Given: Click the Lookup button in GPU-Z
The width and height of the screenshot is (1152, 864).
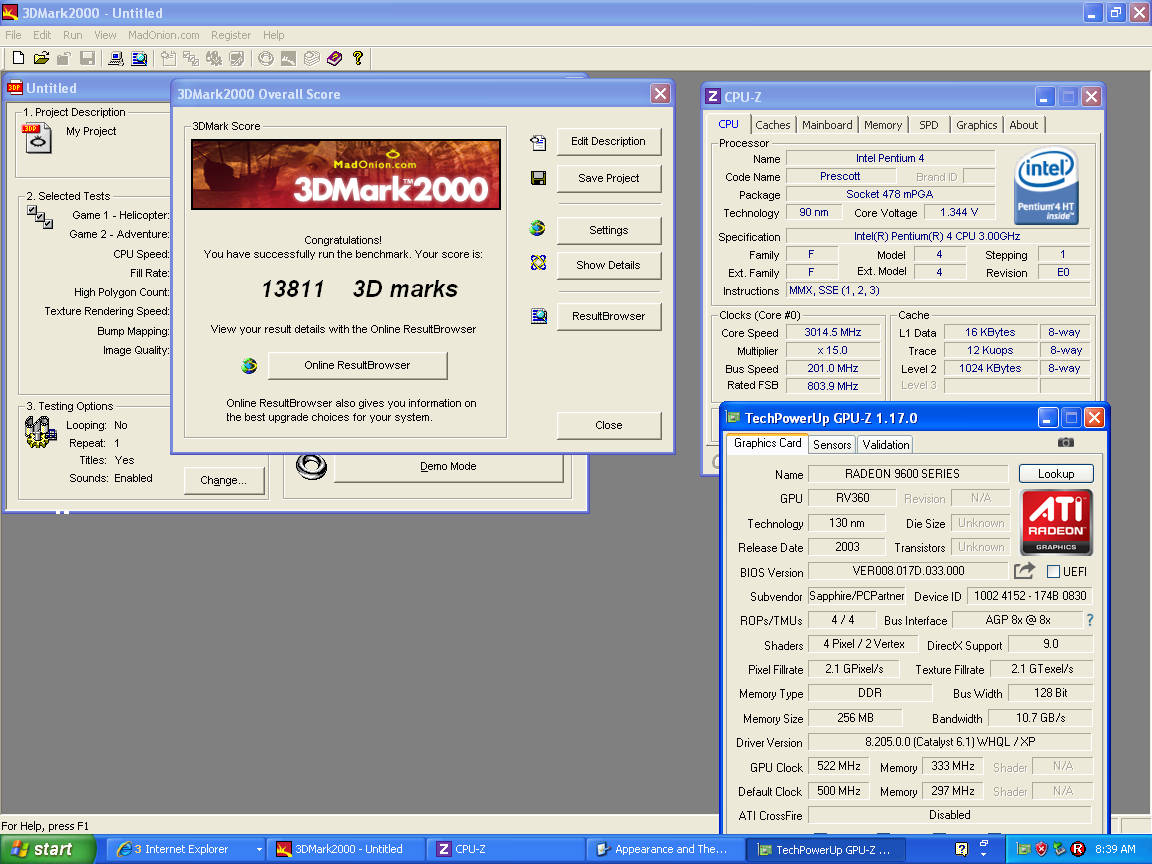Looking at the screenshot, I should 1056,474.
